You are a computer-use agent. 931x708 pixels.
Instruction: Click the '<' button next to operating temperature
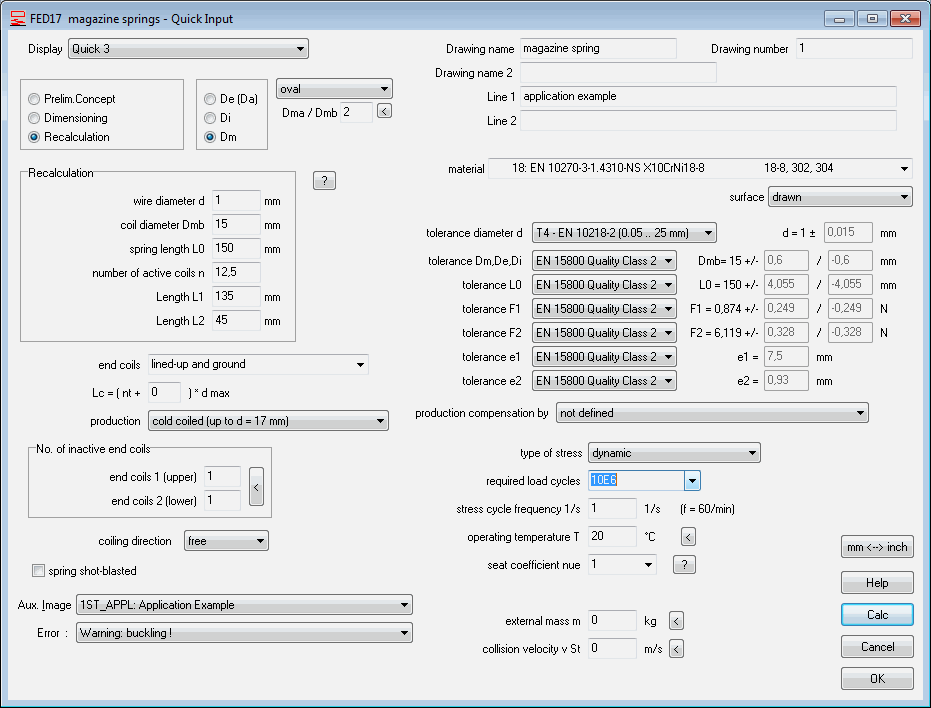687,537
